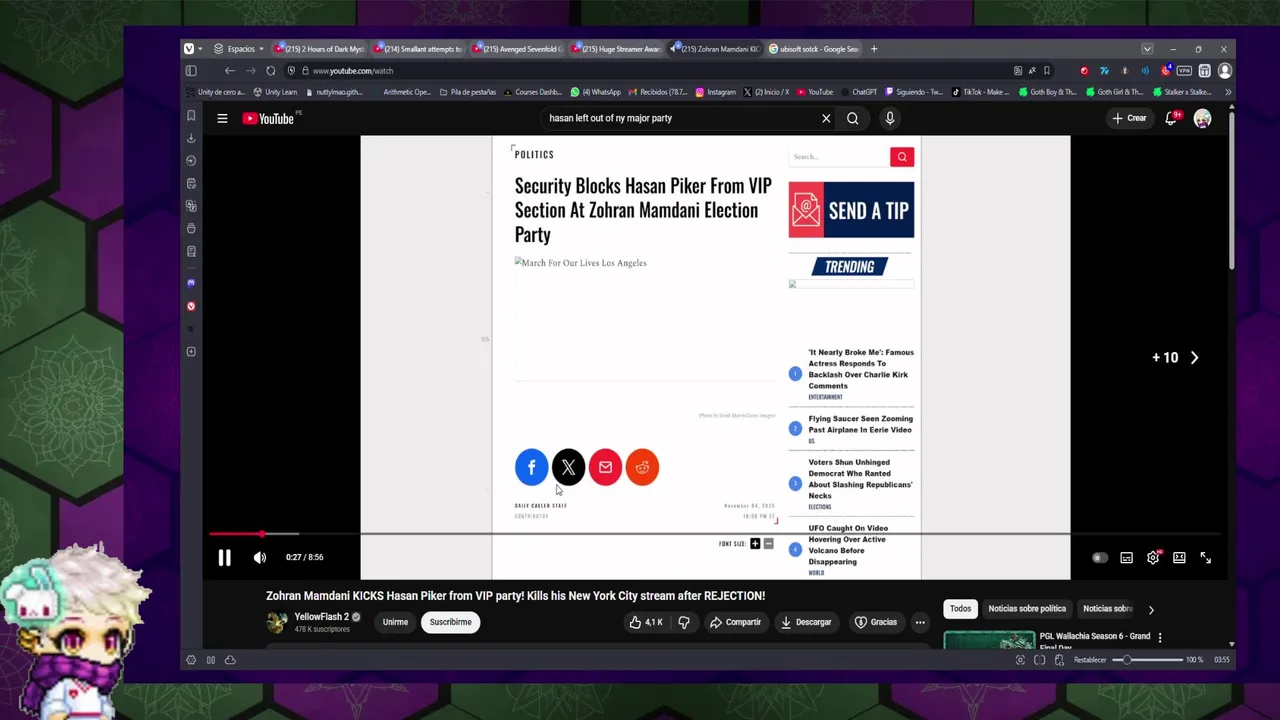Switch to Smallant attempts tab
The width and height of the screenshot is (1280, 720).
[418, 49]
